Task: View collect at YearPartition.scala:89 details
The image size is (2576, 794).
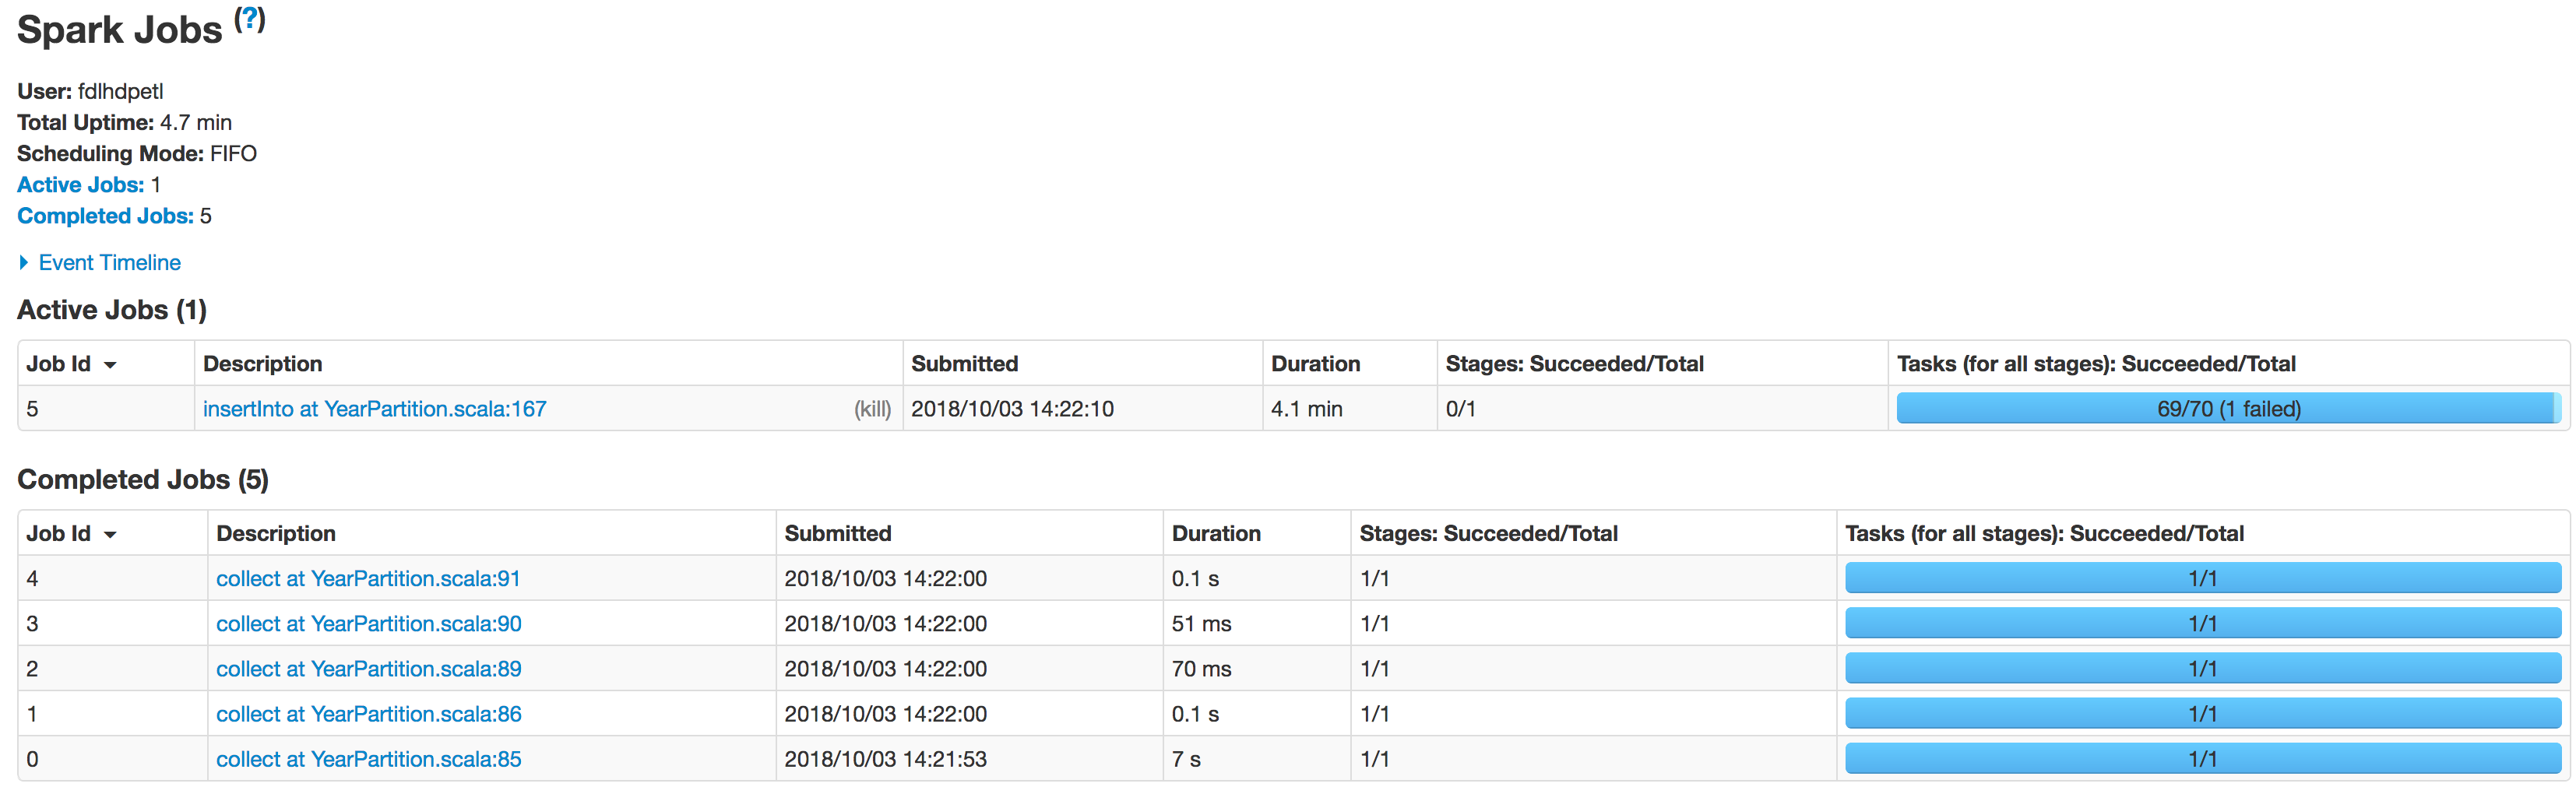Action: [x=368, y=669]
